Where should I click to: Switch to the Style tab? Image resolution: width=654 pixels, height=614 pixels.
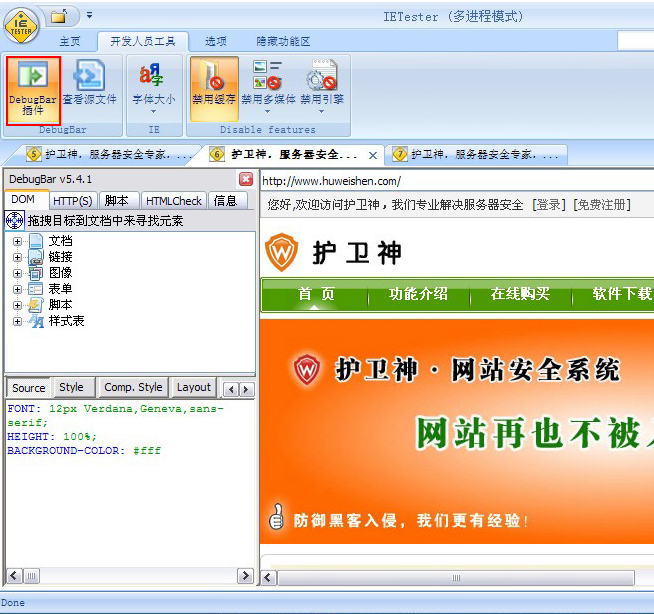[x=72, y=388]
